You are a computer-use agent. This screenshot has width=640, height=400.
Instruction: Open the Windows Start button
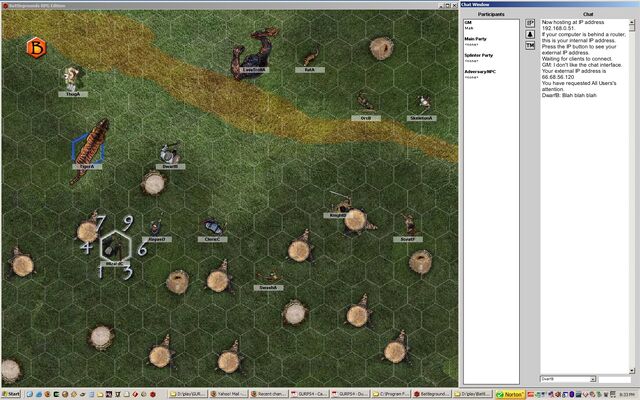(11, 394)
